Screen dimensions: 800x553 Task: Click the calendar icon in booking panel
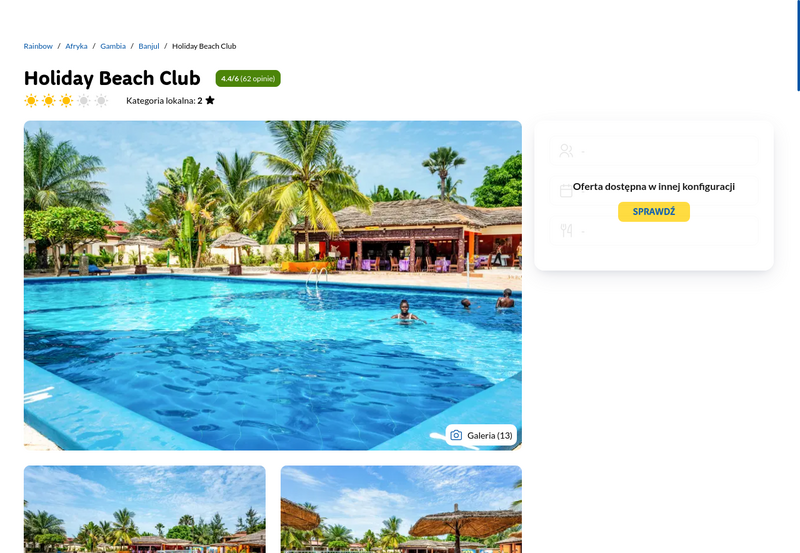[x=566, y=191]
